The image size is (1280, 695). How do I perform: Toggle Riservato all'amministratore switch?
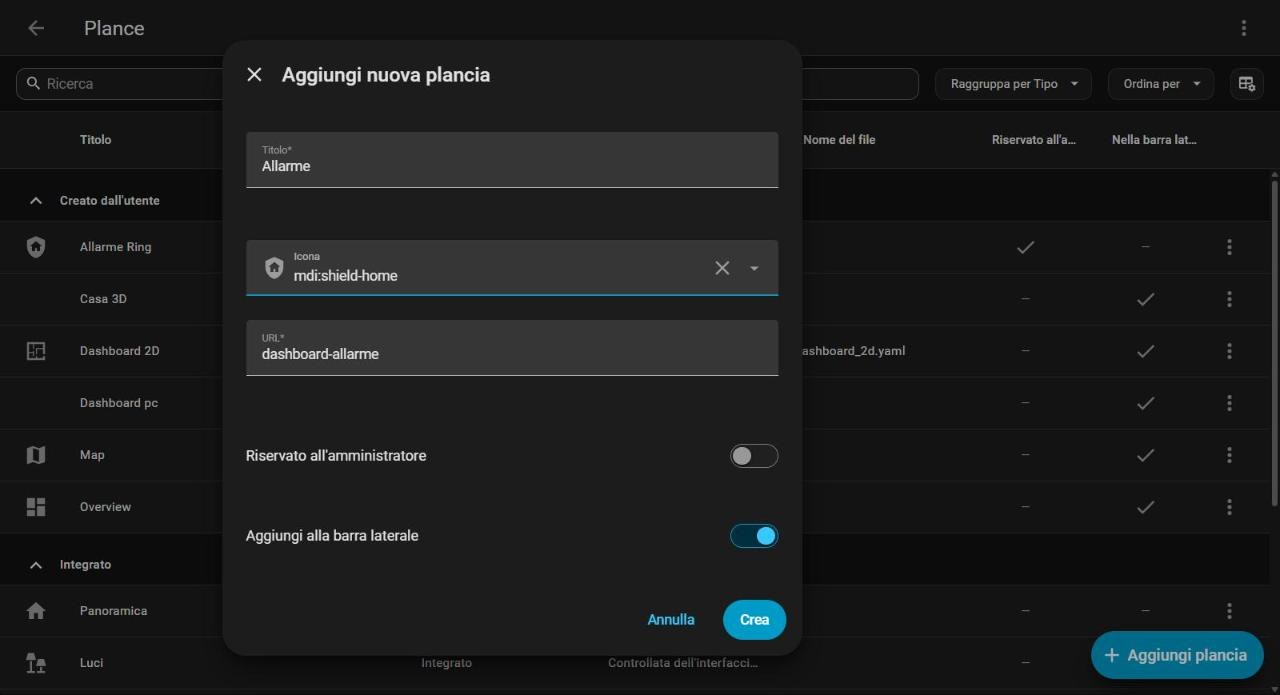[754, 456]
